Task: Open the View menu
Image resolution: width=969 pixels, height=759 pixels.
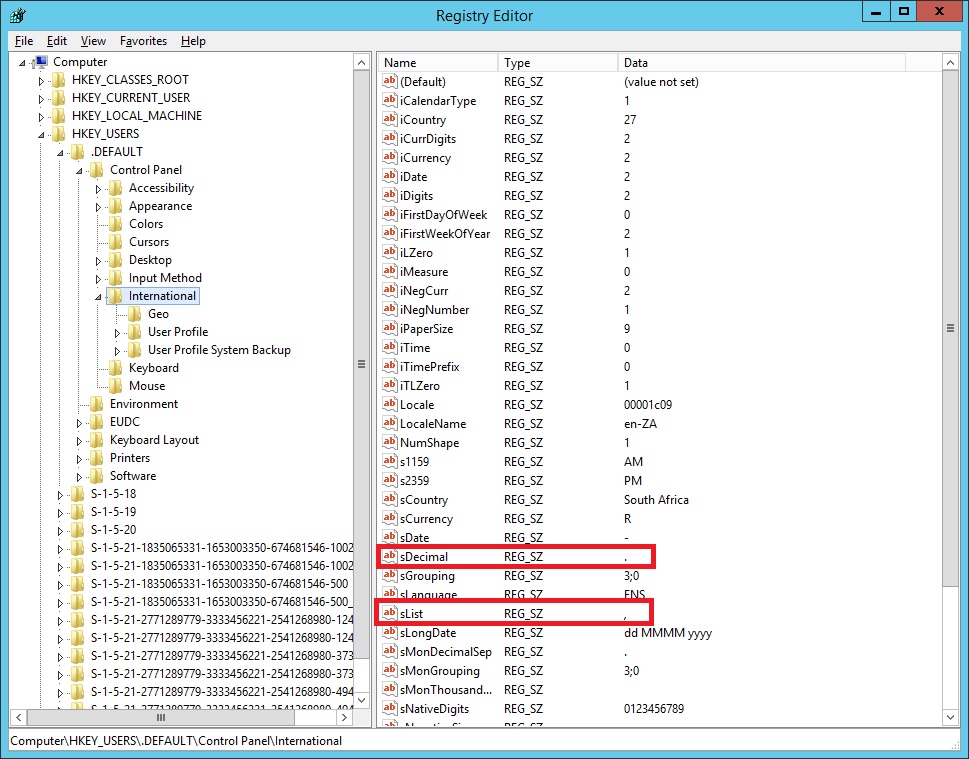Action: (x=93, y=41)
